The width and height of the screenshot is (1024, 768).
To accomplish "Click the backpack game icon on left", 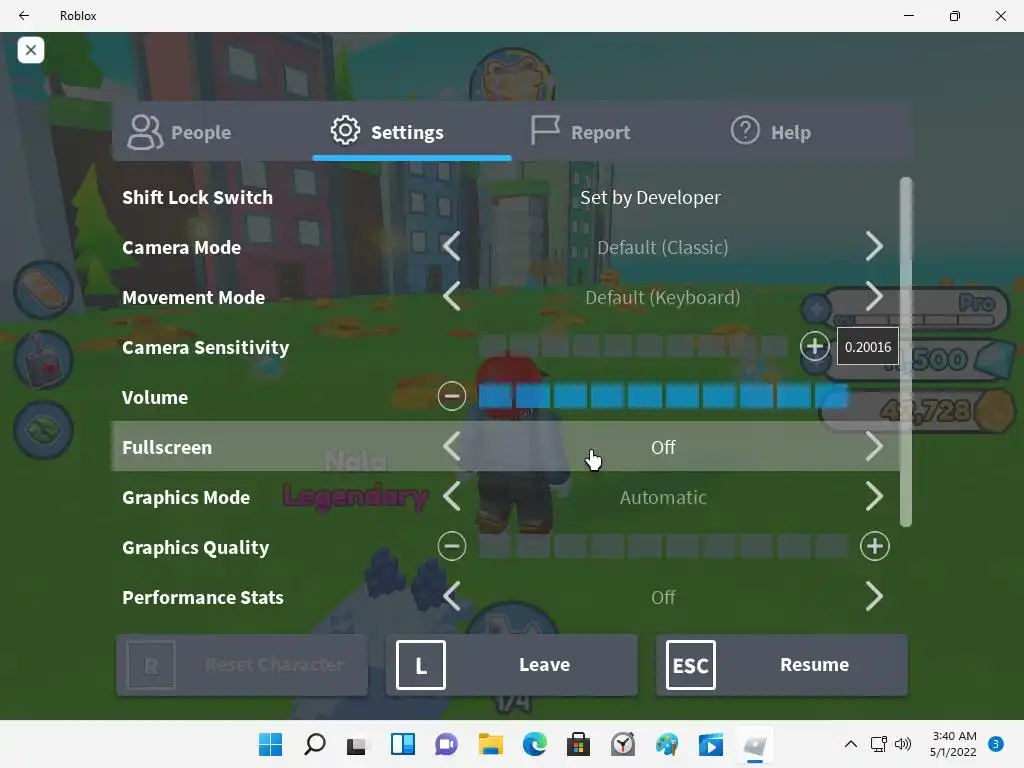I will [x=44, y=360].
